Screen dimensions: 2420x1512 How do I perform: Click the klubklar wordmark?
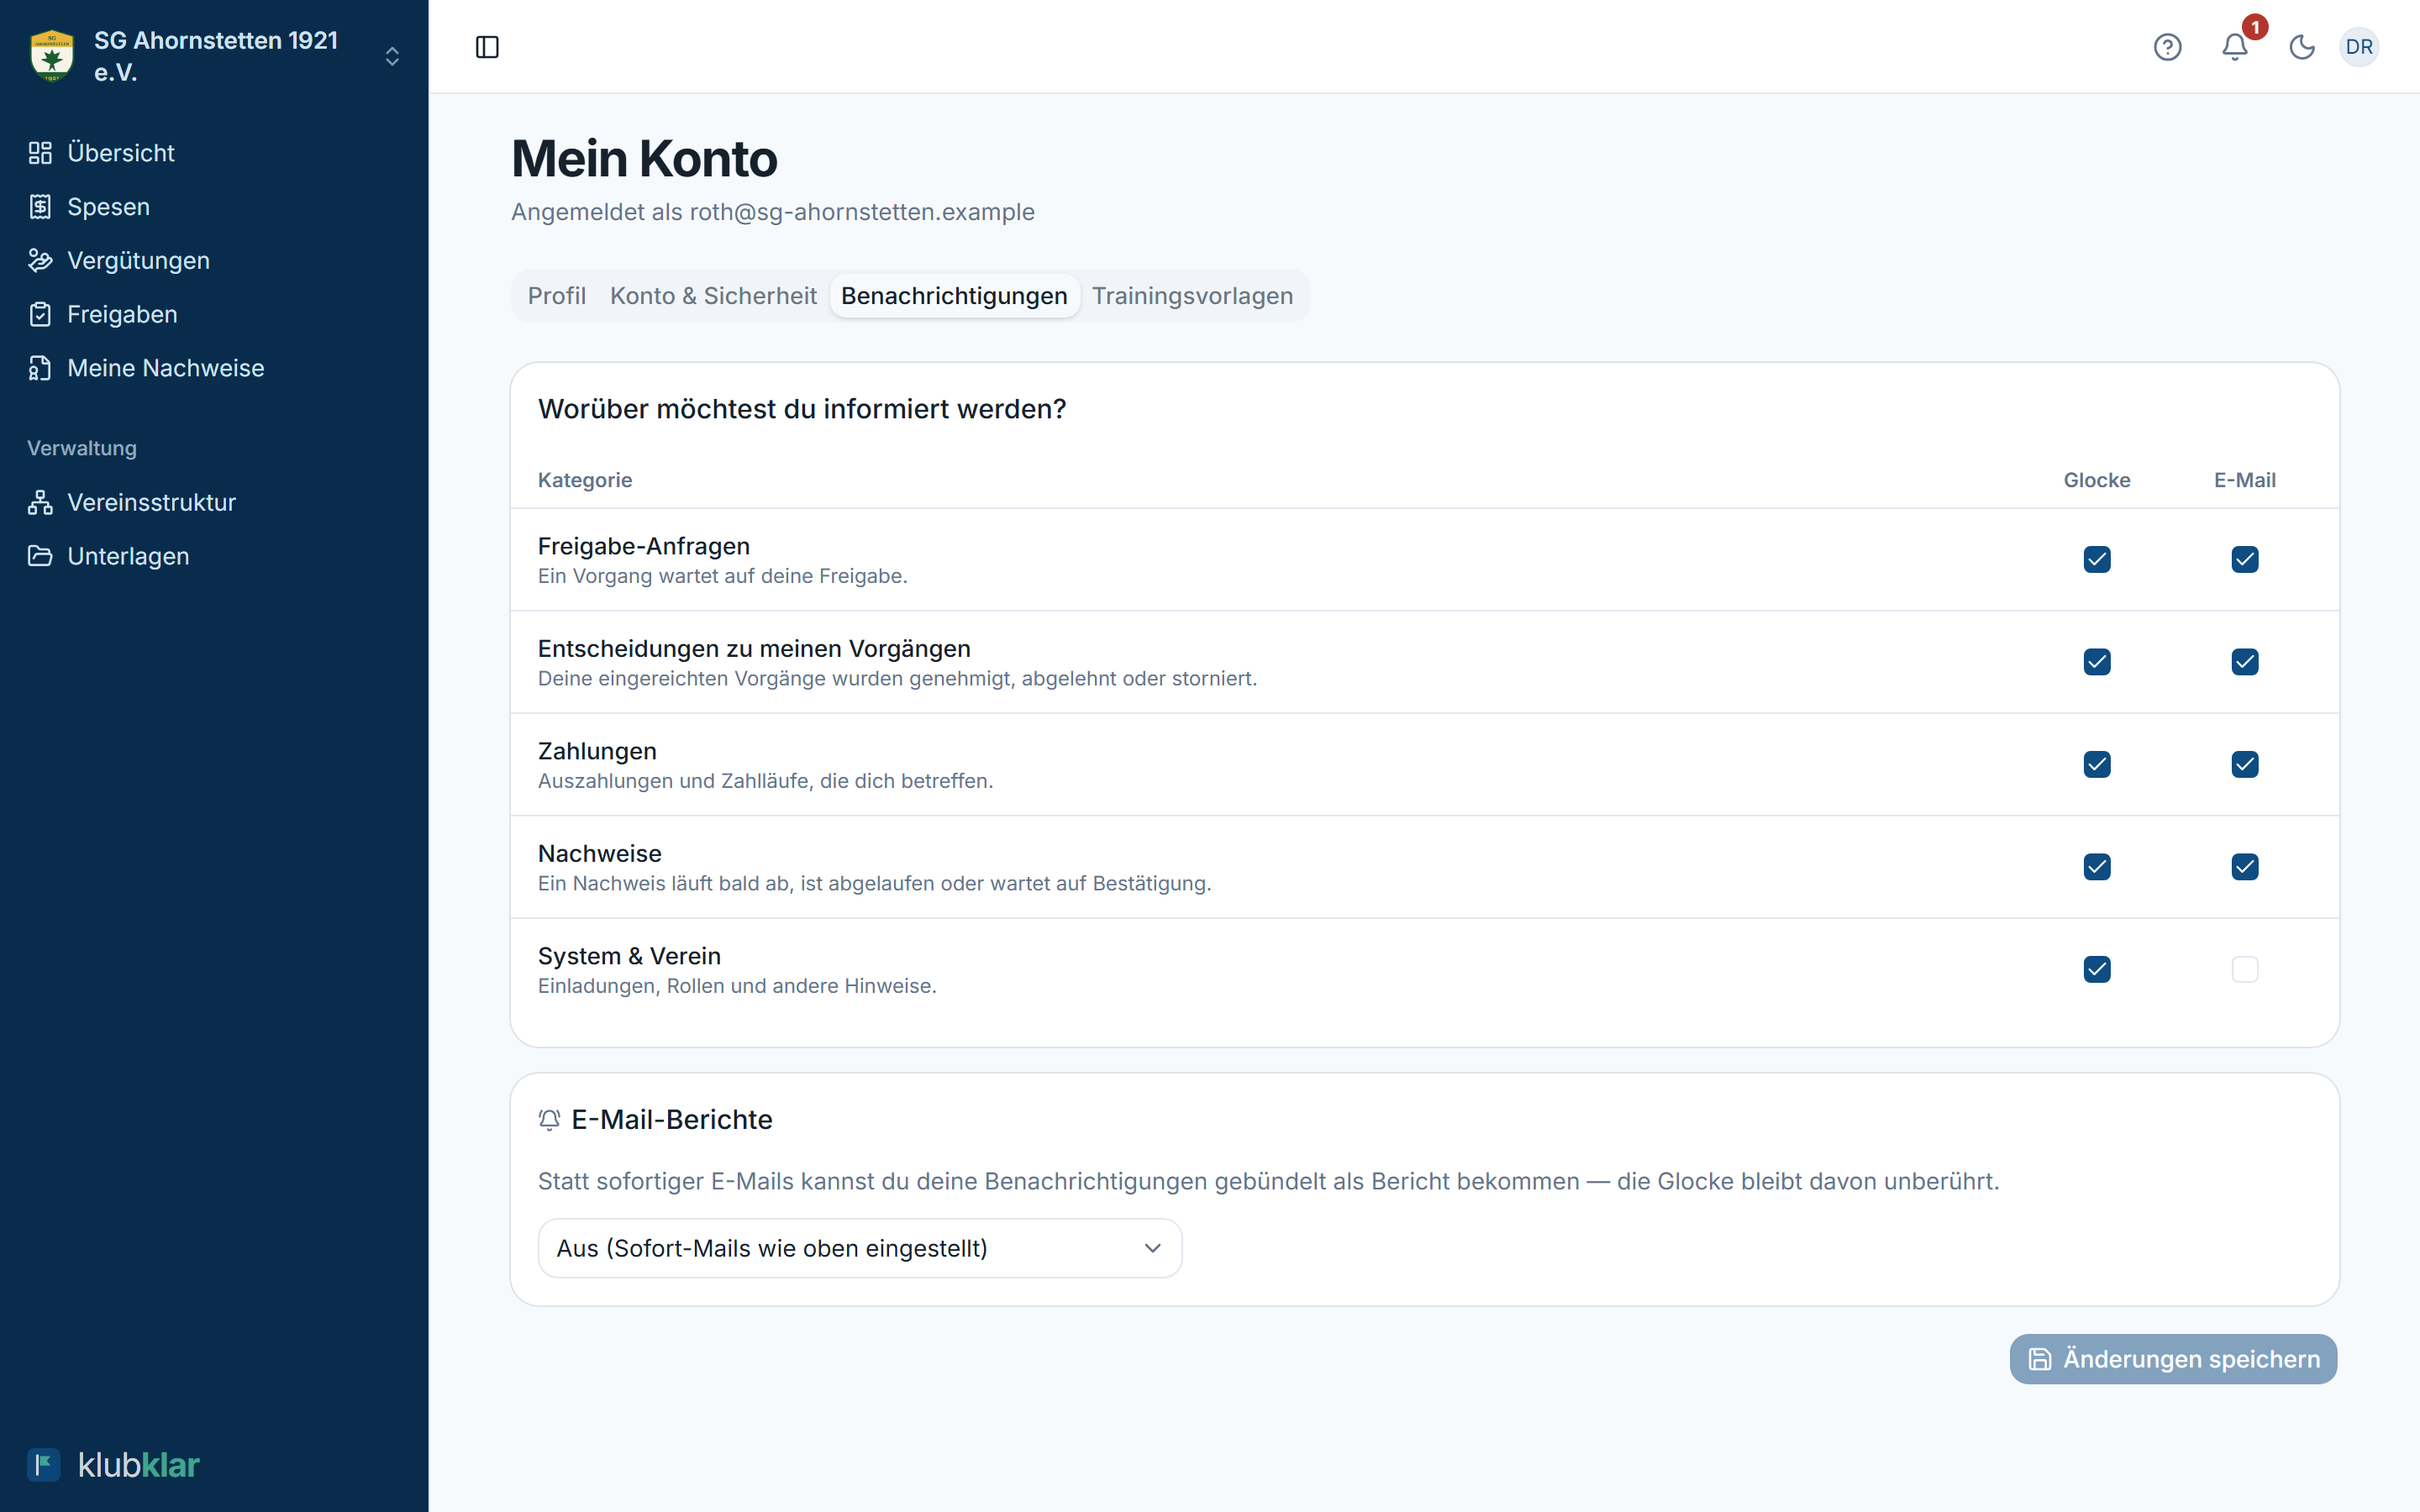coord(139,1465)
